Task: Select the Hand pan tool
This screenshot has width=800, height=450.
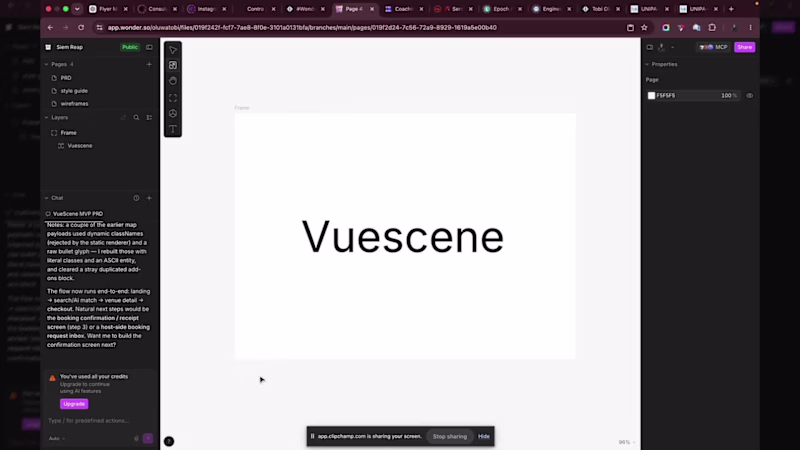Action: coord(173,81)
